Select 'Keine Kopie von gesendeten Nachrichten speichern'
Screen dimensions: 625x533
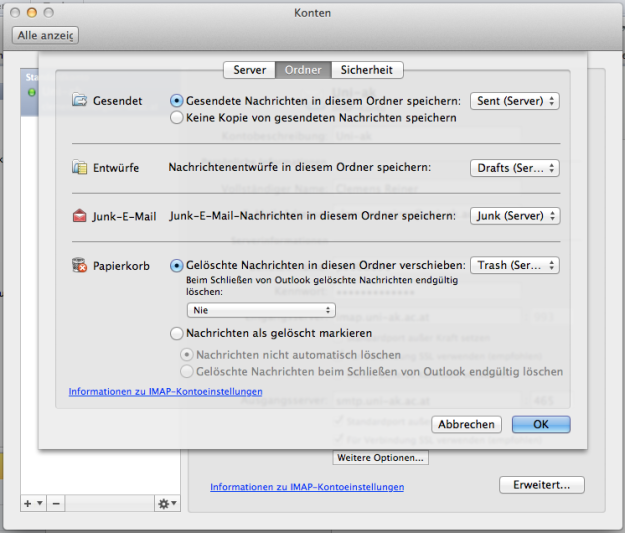coord(178,117)
